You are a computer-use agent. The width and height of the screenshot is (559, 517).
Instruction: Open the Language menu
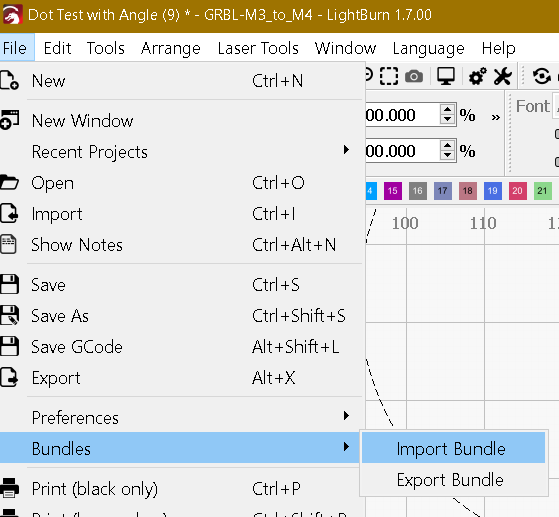(429, 48)
